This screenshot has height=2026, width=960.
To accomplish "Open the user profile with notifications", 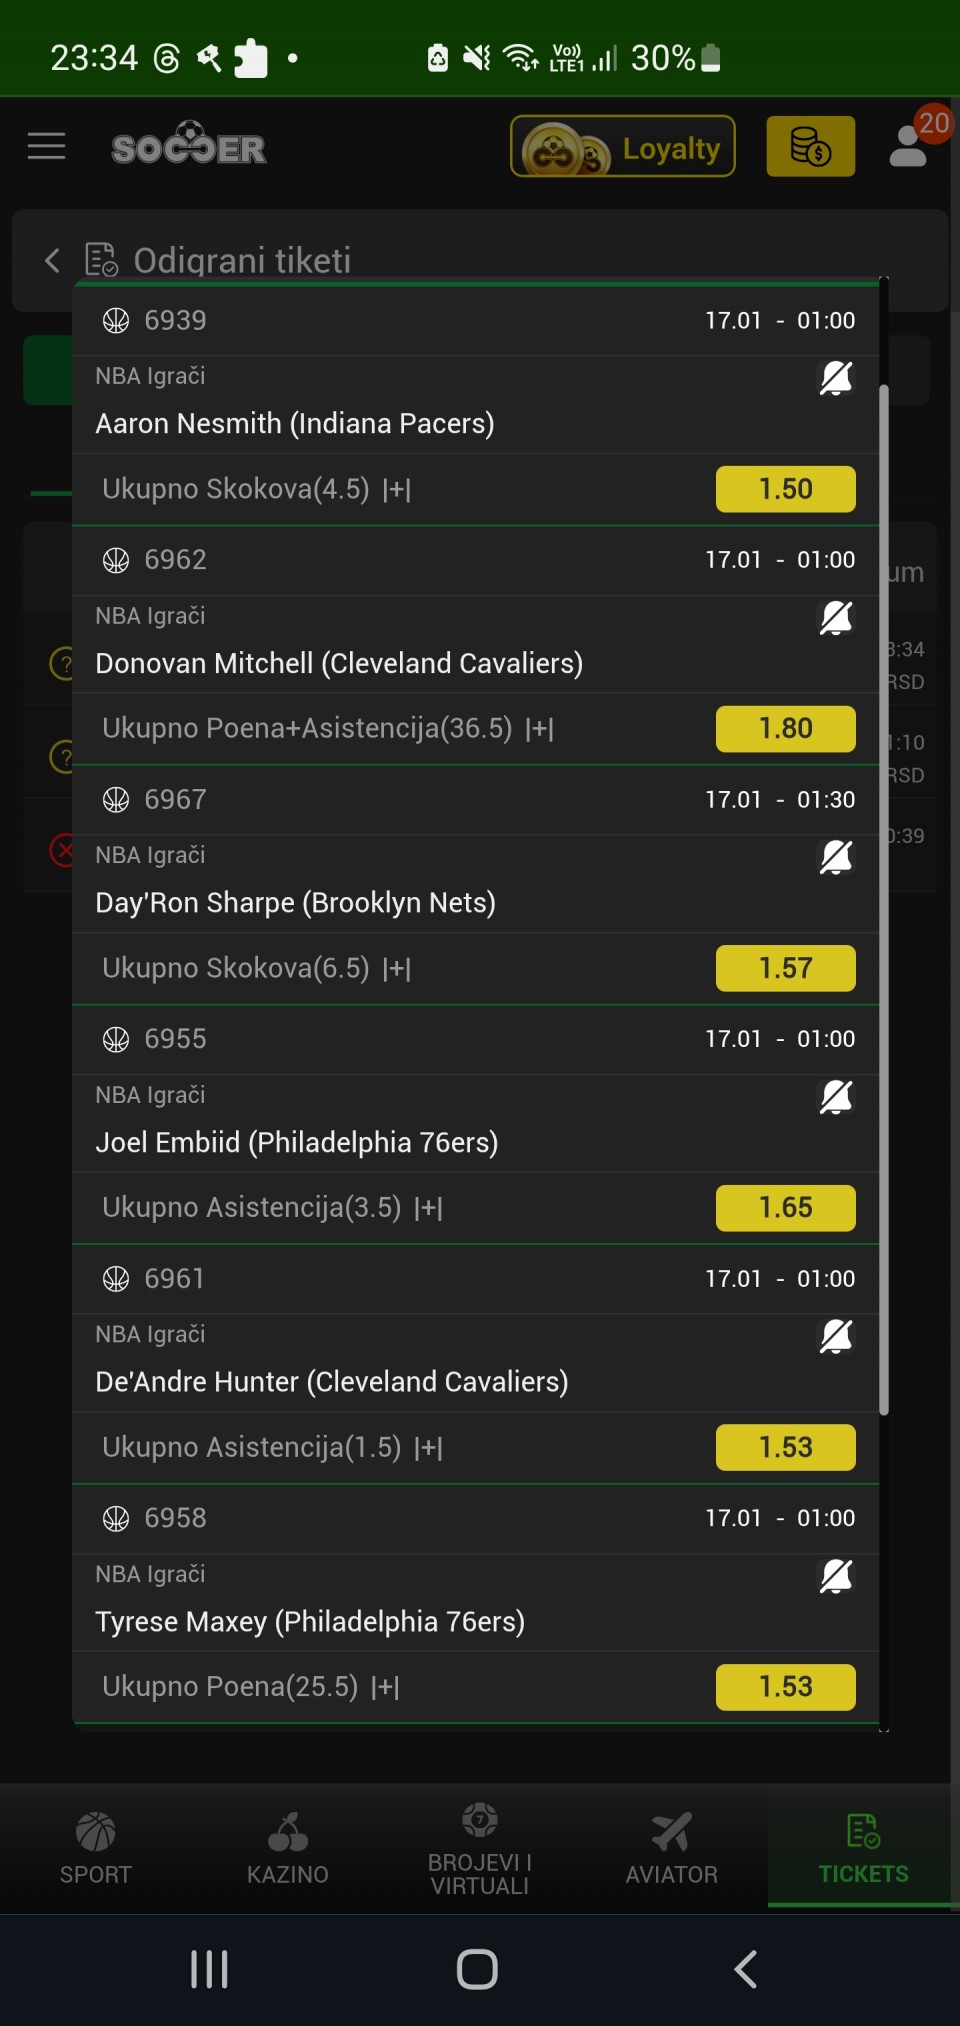I will (910, 145).
